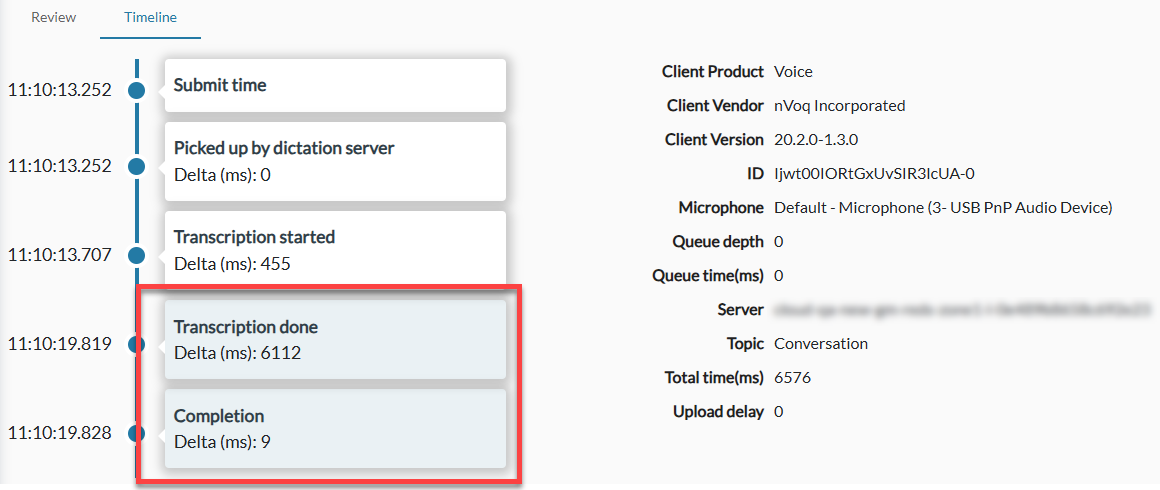Select the Timeline tab
Screen dimensions: 1160x490
point(150,18)
